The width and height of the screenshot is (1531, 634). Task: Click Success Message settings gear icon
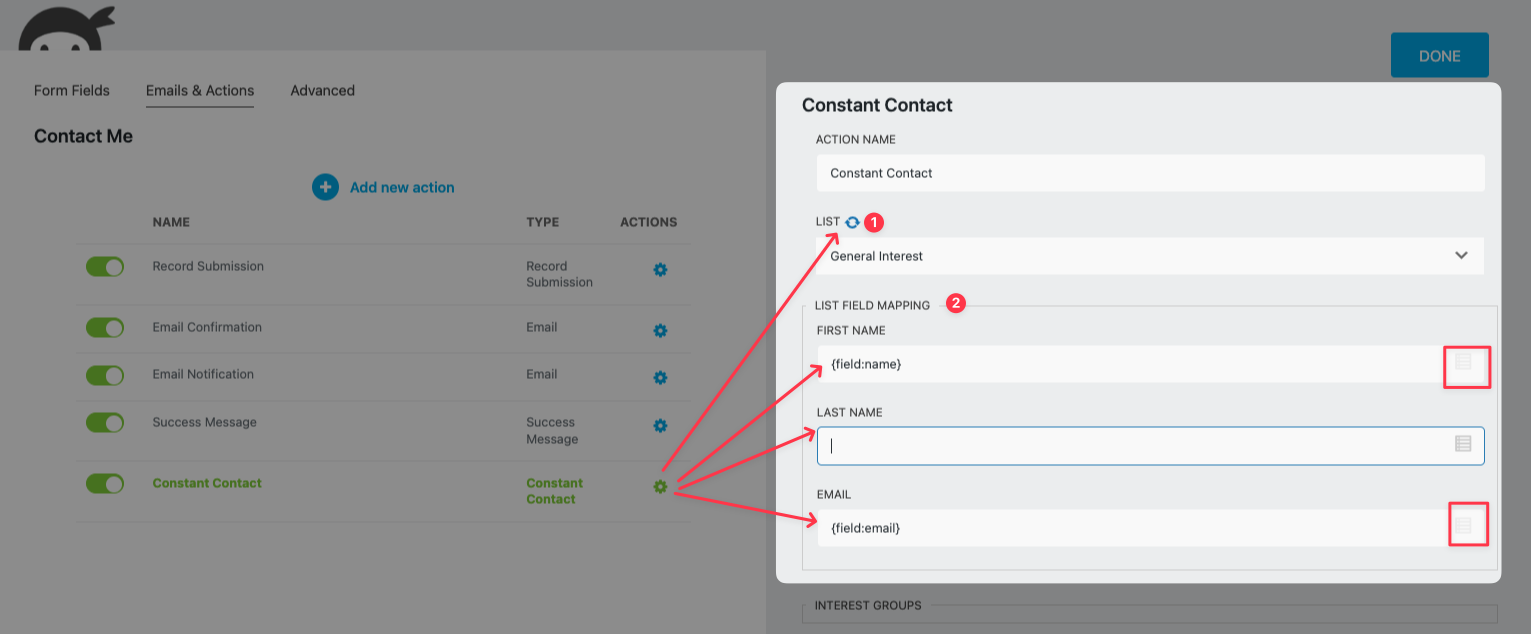click(660, 426)
